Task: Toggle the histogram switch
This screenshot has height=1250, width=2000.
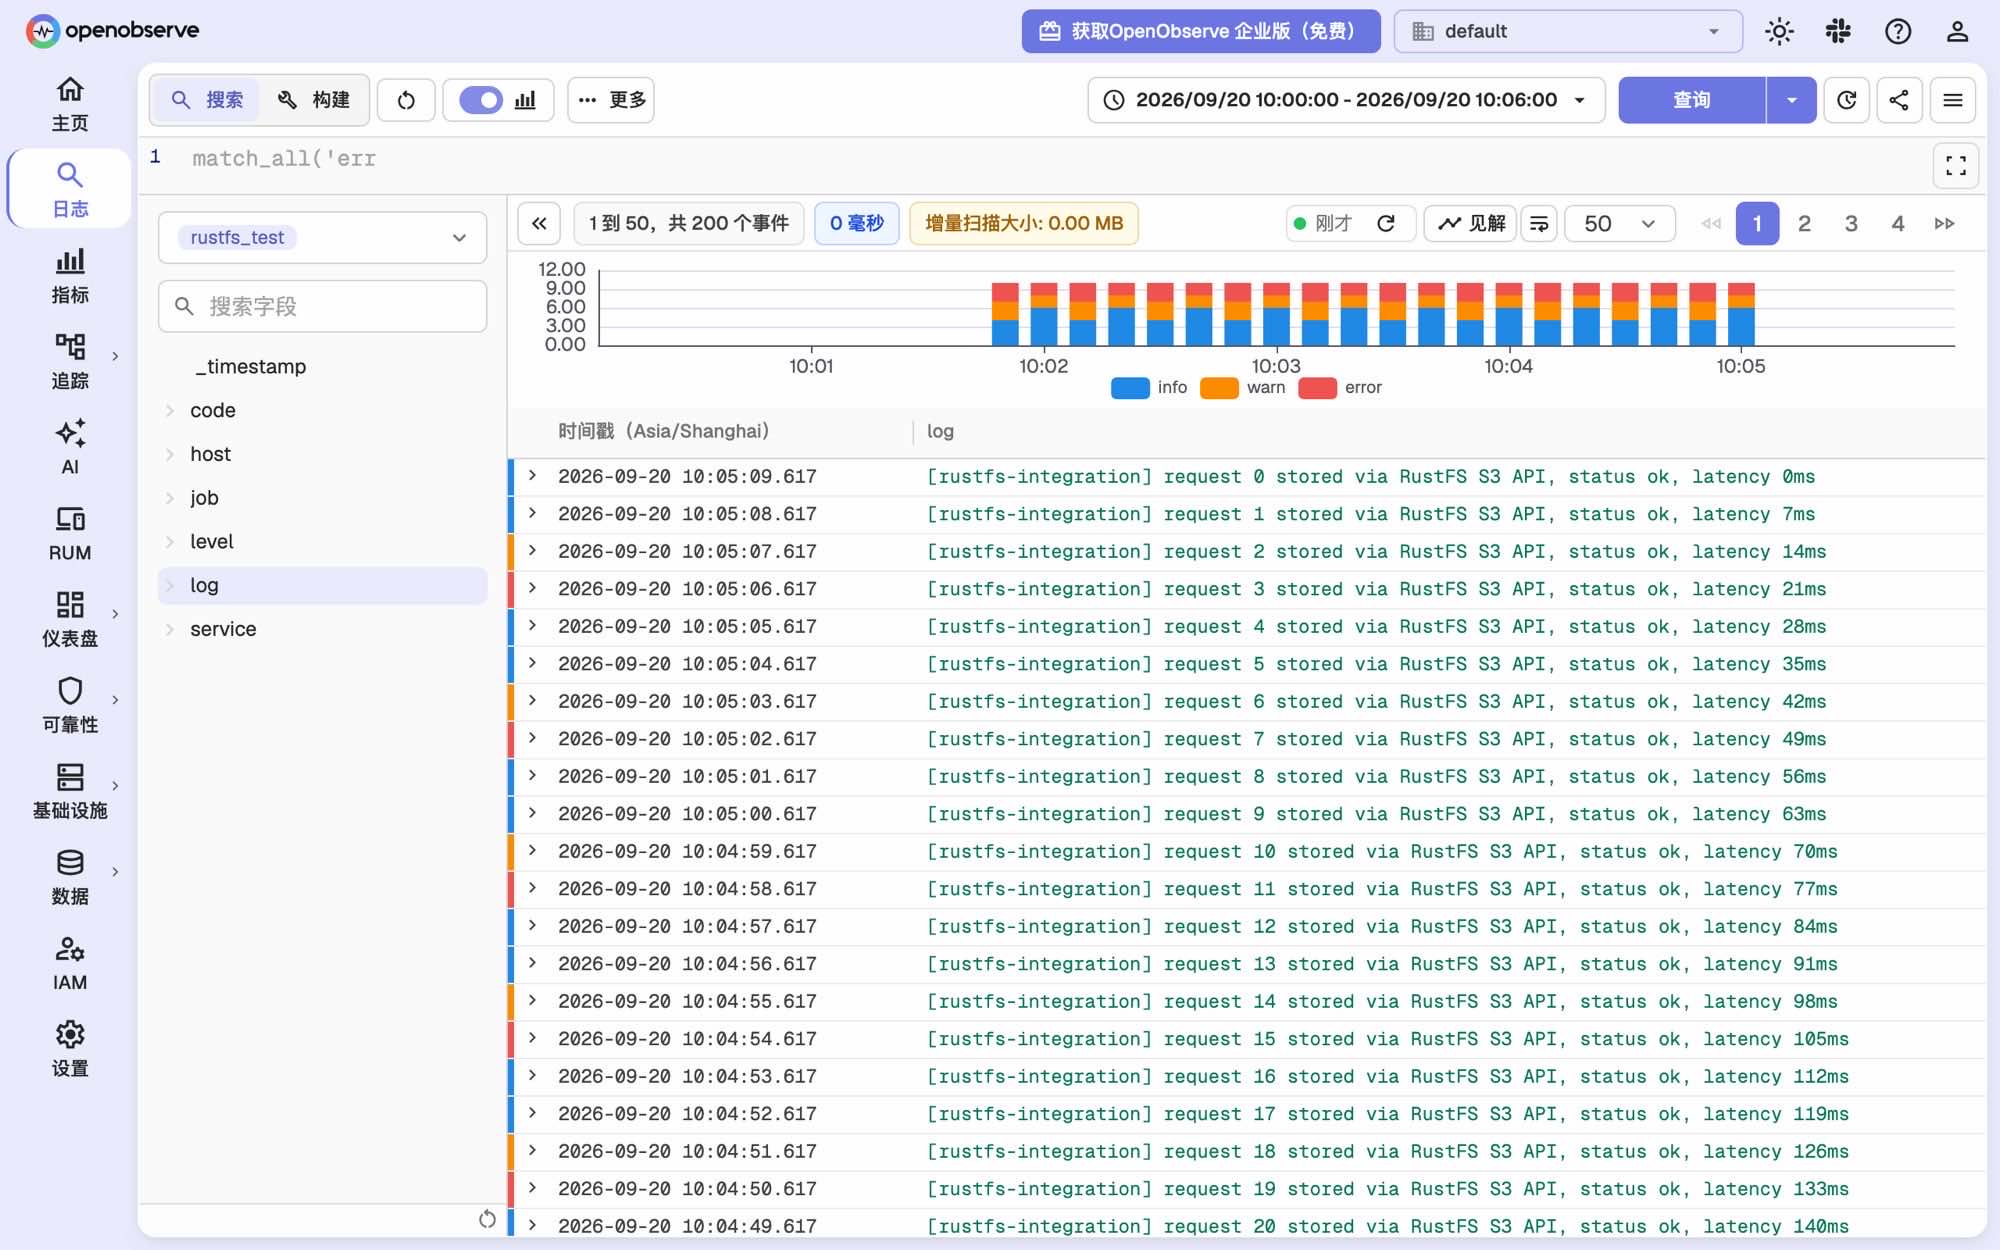Action: click(481, 100)
